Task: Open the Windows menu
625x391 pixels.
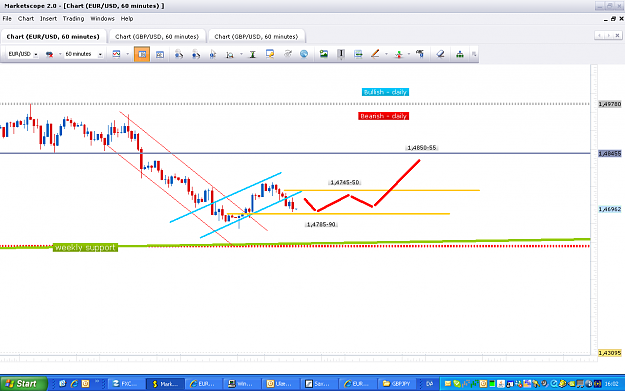Action: click(102, 19)
